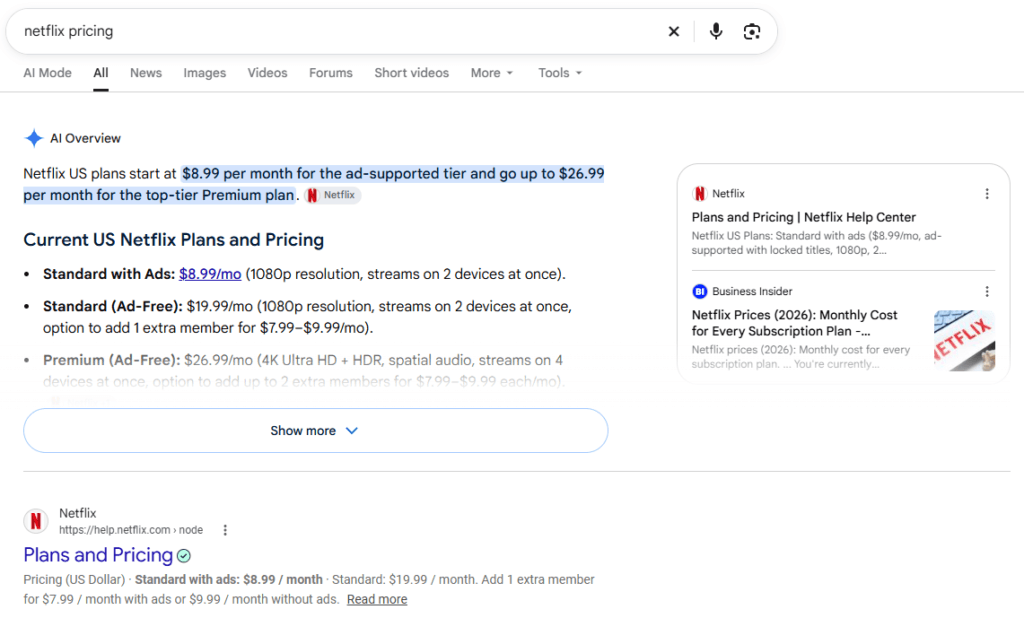Open the three-dot menu beside help.netflix.com URL
Image resolution: width=1024 pixels, height=618 pixels.
pos(225,530)
